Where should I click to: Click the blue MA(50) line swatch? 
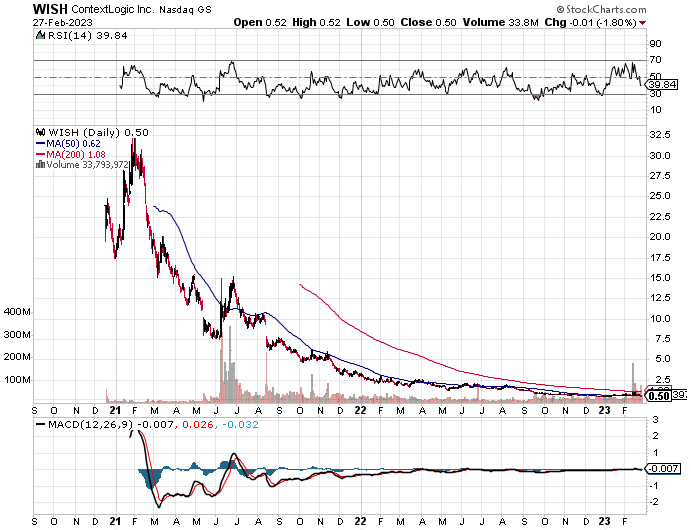pos(41,144)
